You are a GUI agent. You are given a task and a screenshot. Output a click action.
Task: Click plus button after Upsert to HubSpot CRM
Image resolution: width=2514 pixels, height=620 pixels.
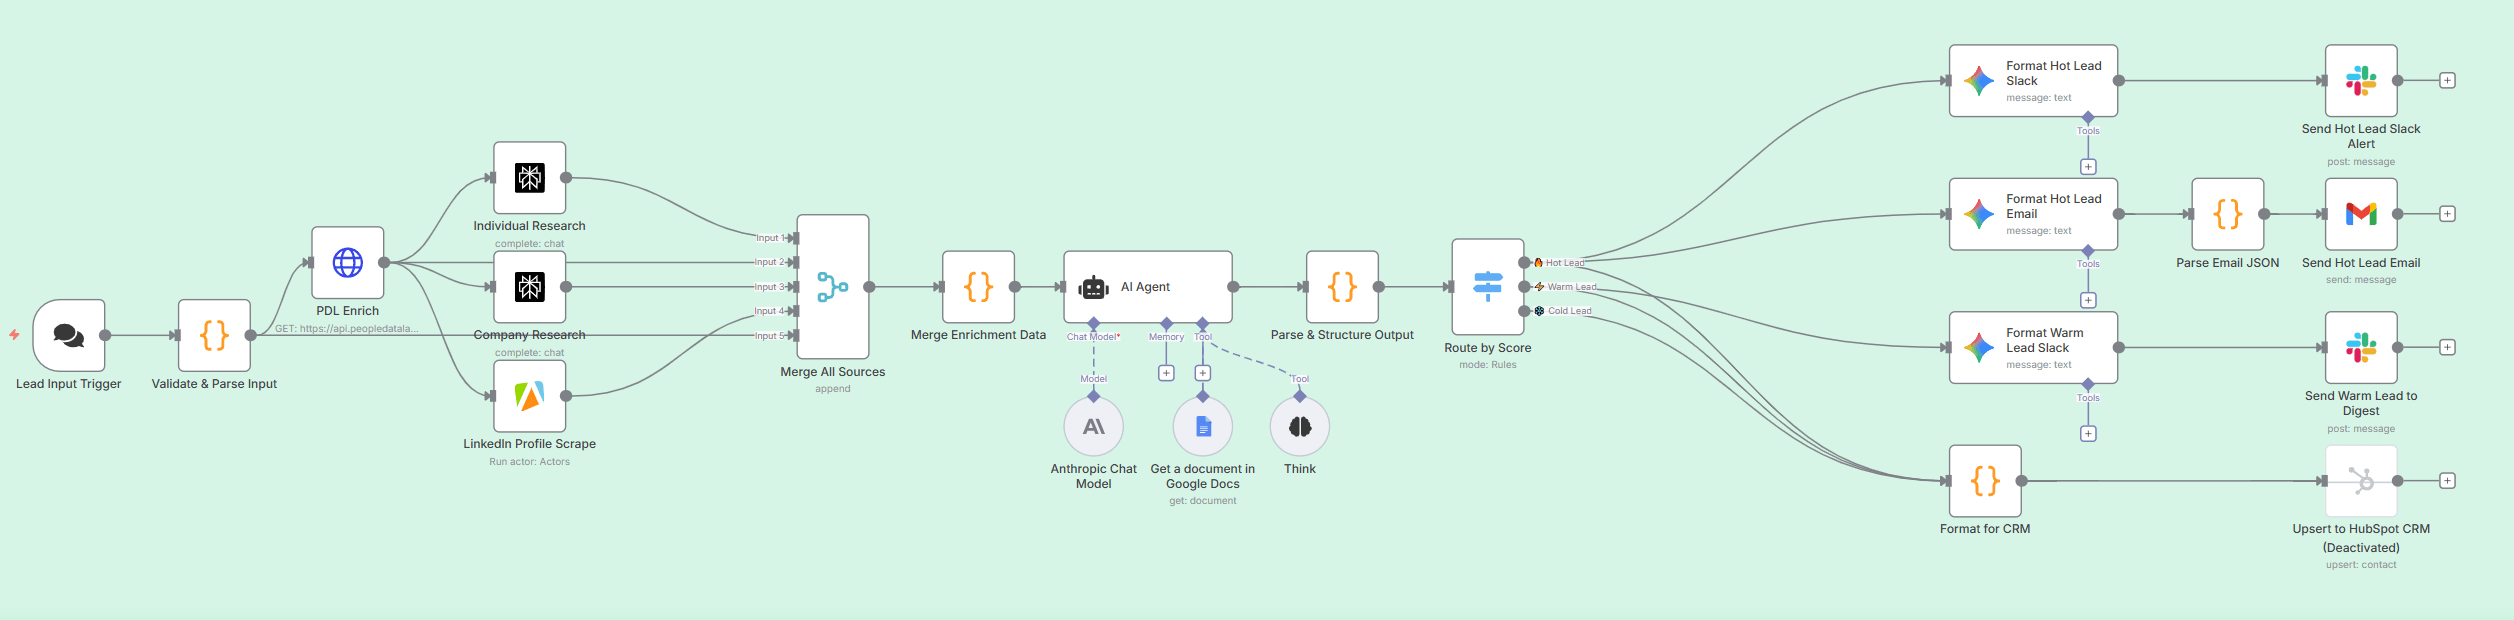[x=2447, y=481]
